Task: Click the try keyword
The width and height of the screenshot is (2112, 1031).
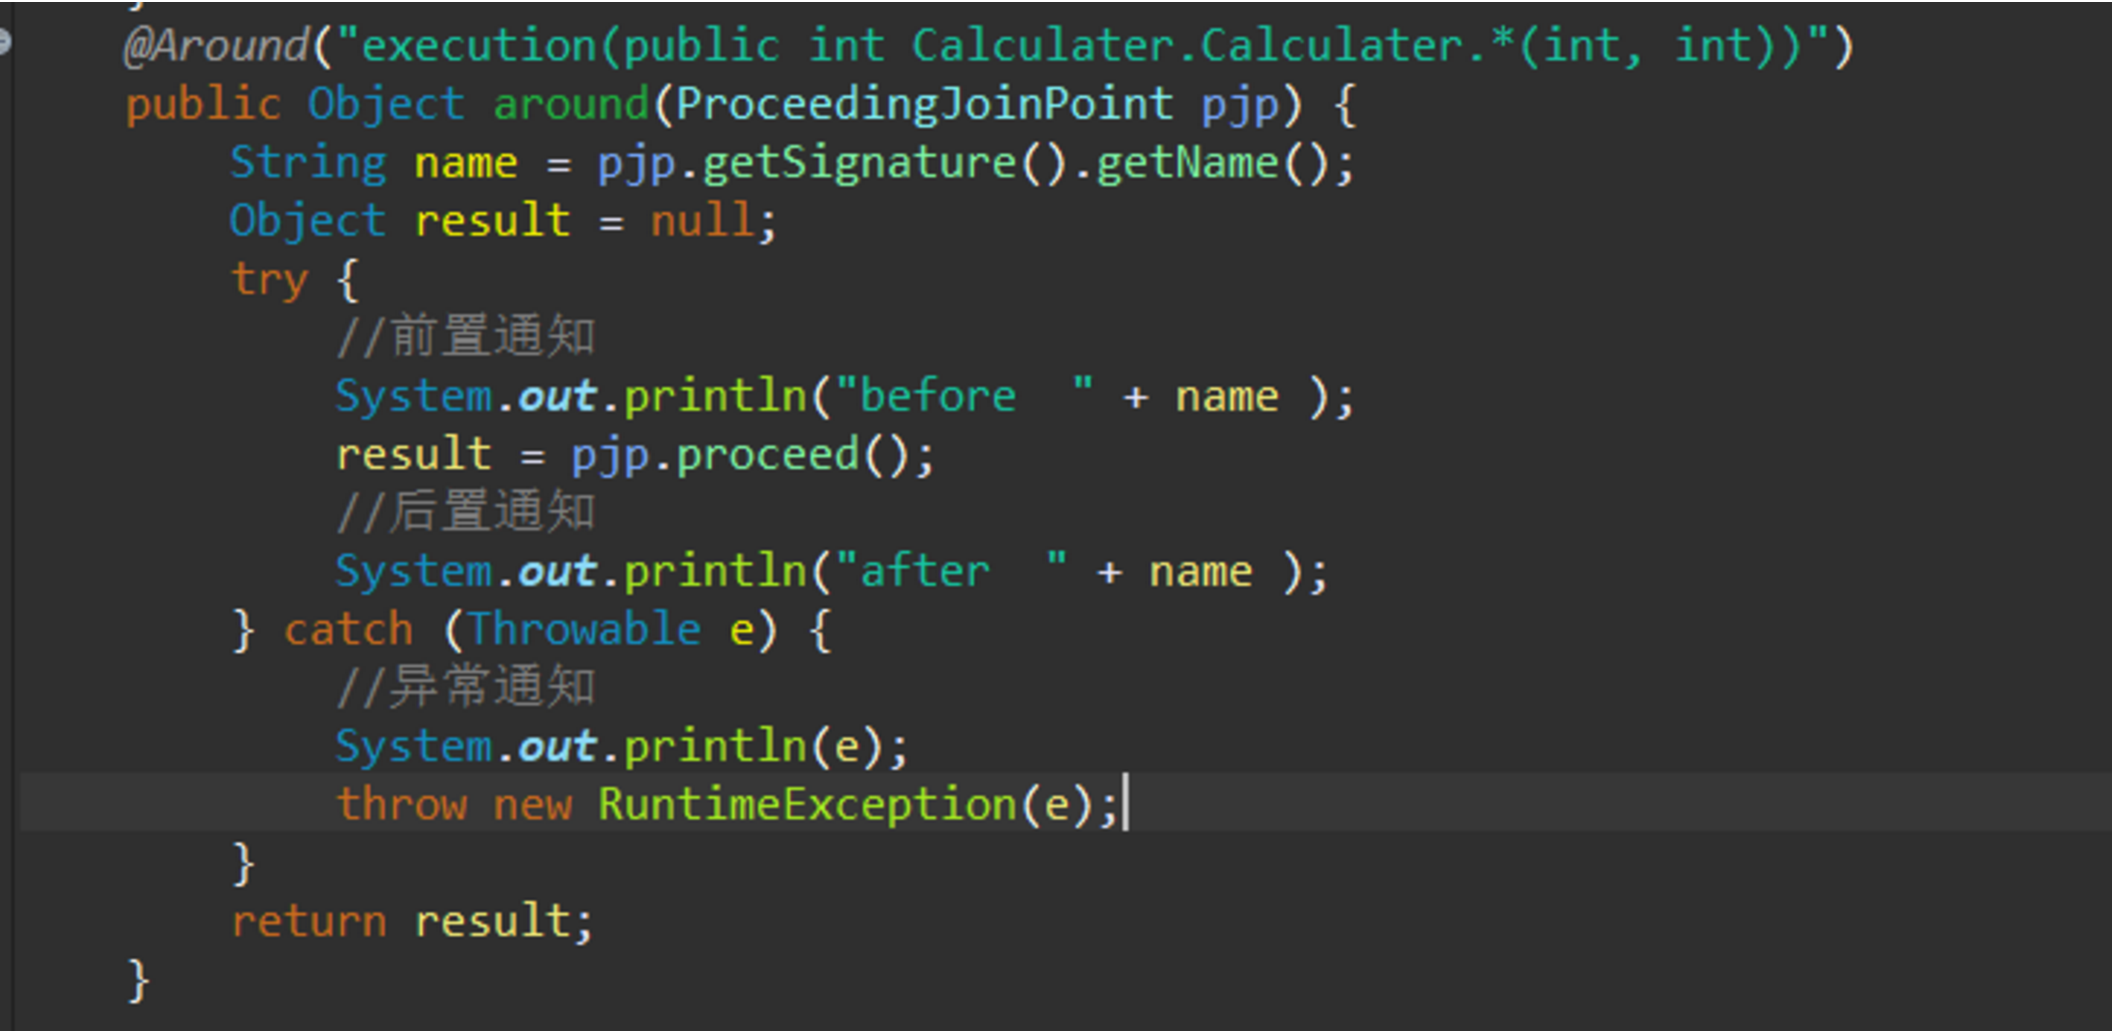Action: [x=269, y=280]
